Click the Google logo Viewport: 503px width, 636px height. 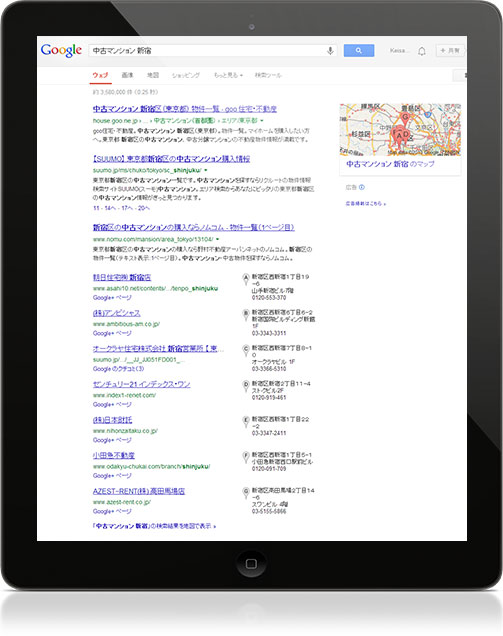(61, 51)
